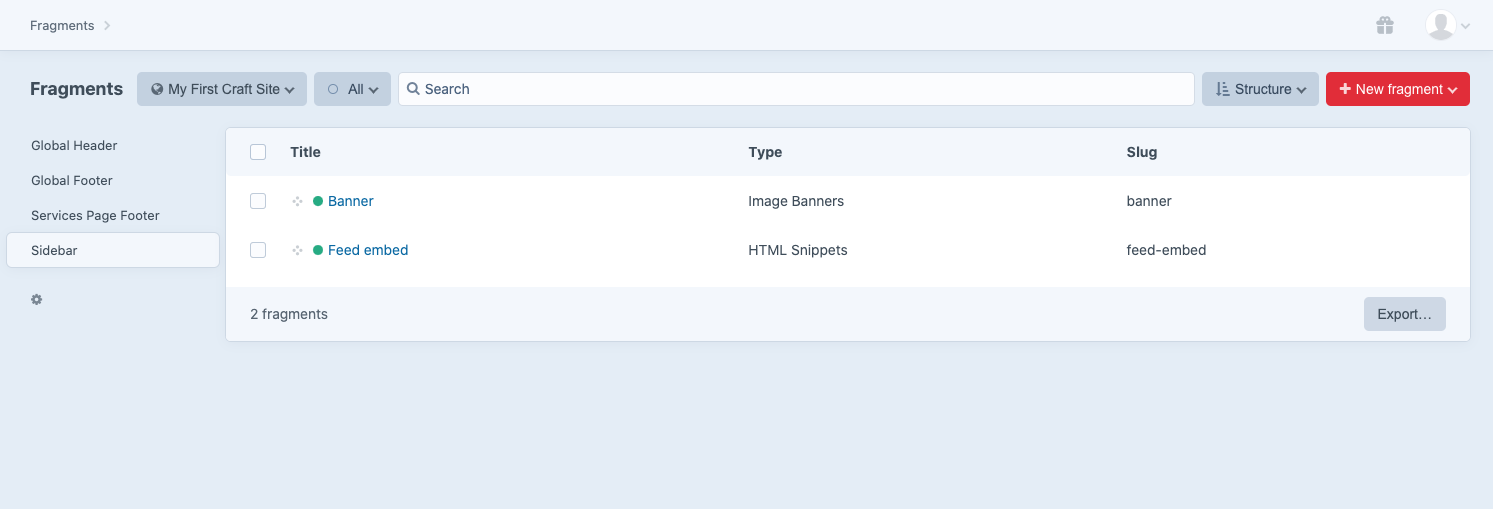Image resolution: width=1493 pixels, height=509 pixels.
Task: Click the breadcrumb arrow after Fragments
Action: (x=107, y=26)
